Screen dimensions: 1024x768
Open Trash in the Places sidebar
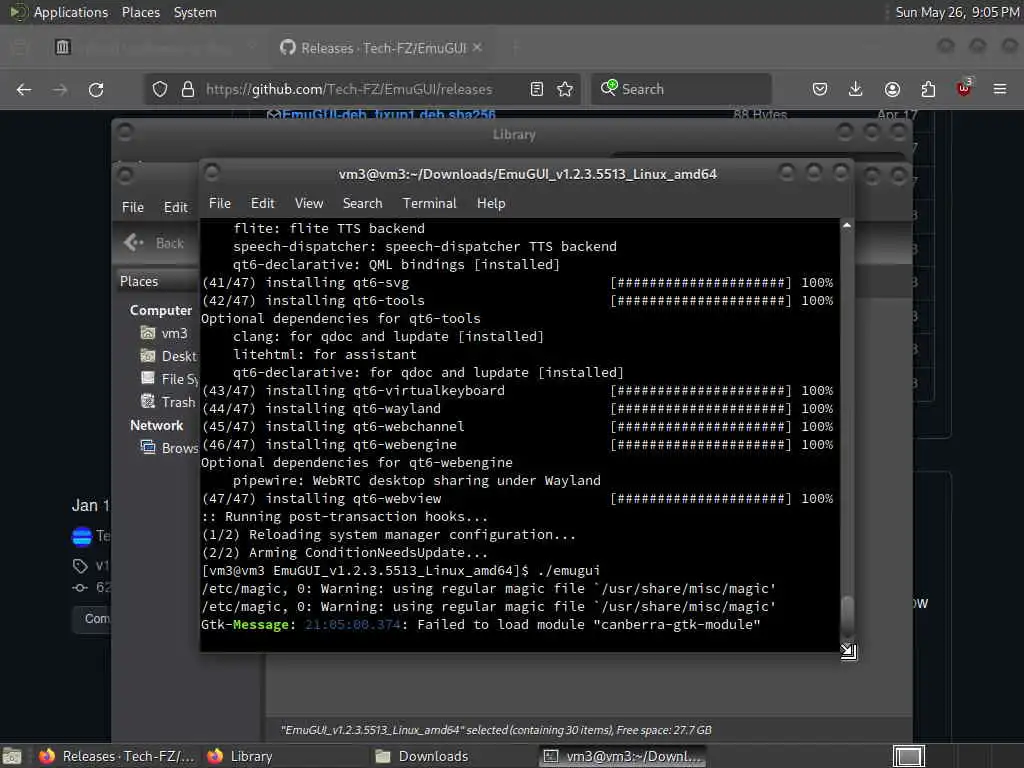[x=168, y=402]
